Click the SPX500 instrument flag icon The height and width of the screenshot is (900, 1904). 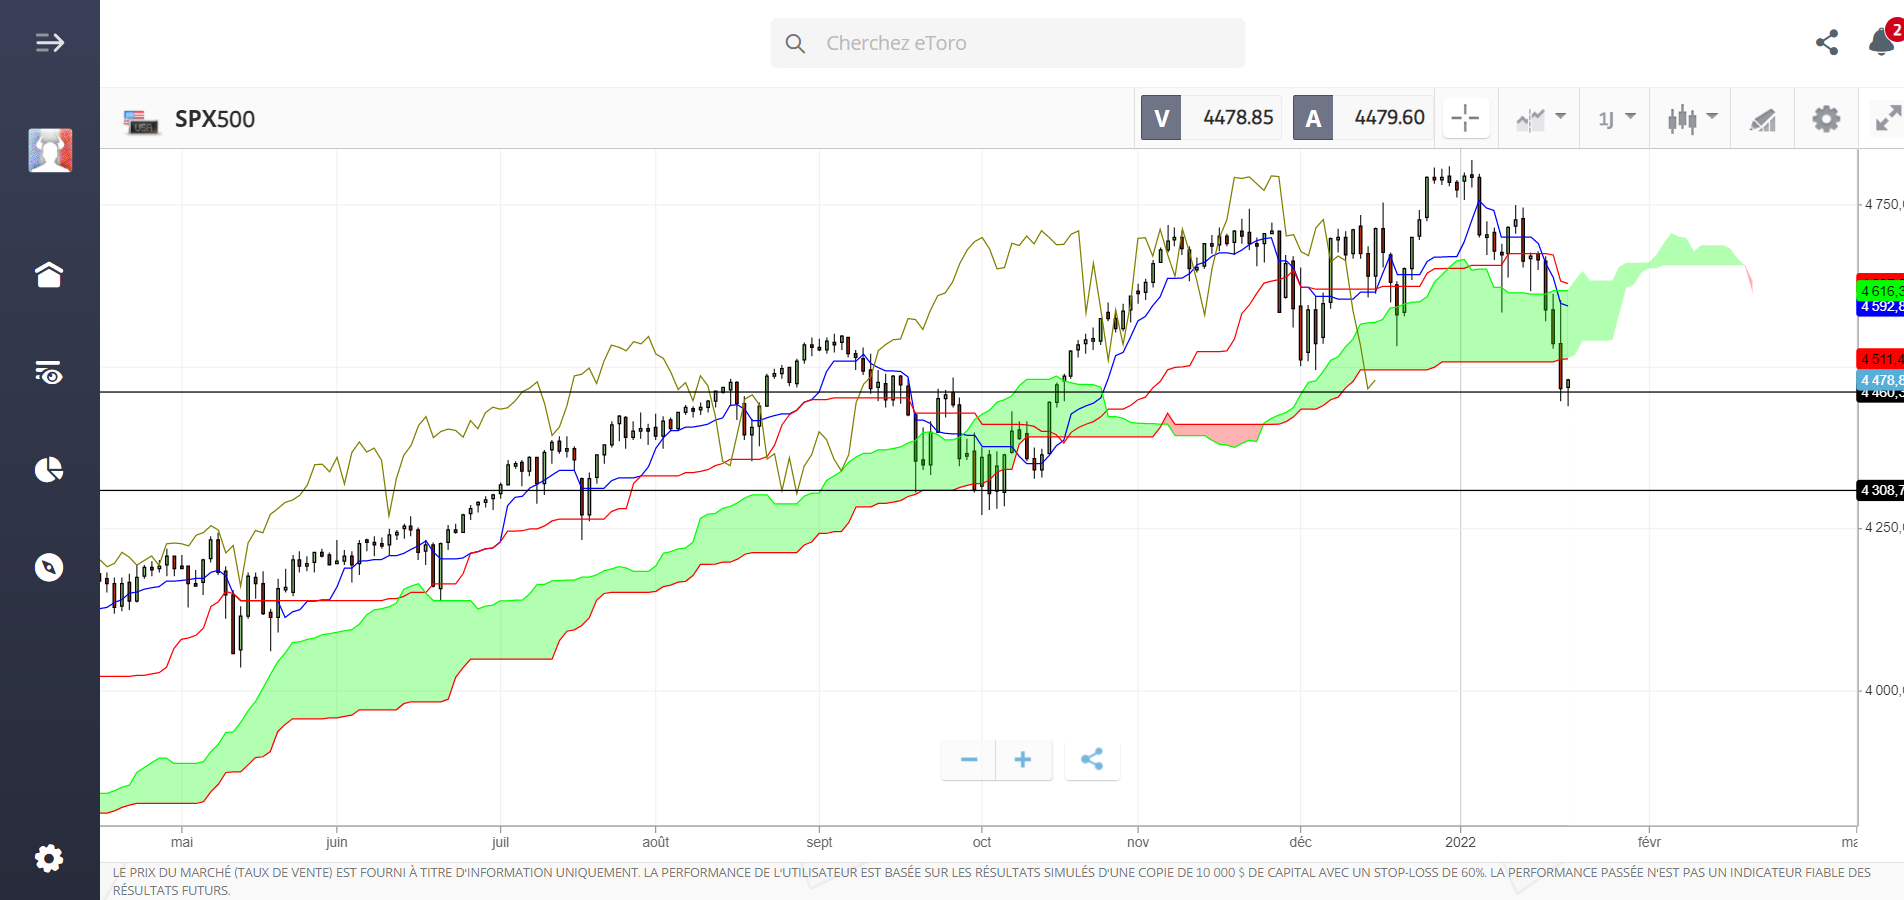point(141,121)
